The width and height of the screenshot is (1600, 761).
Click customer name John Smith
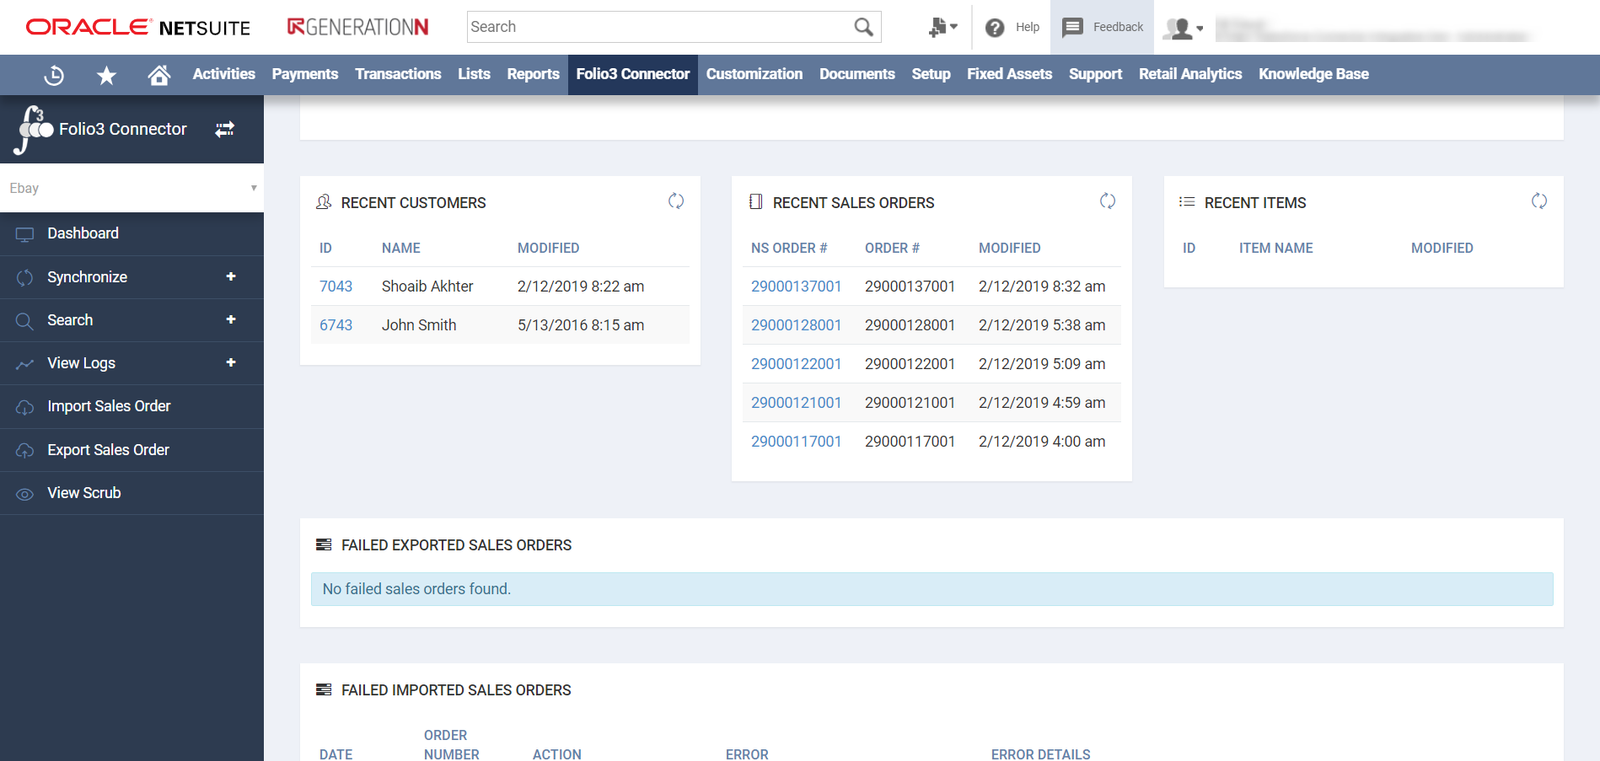[x=419, y=325]
